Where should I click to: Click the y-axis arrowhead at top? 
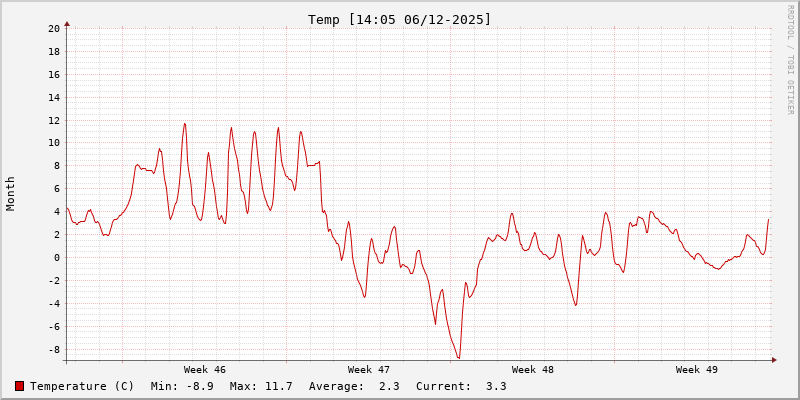pos(67,23)
